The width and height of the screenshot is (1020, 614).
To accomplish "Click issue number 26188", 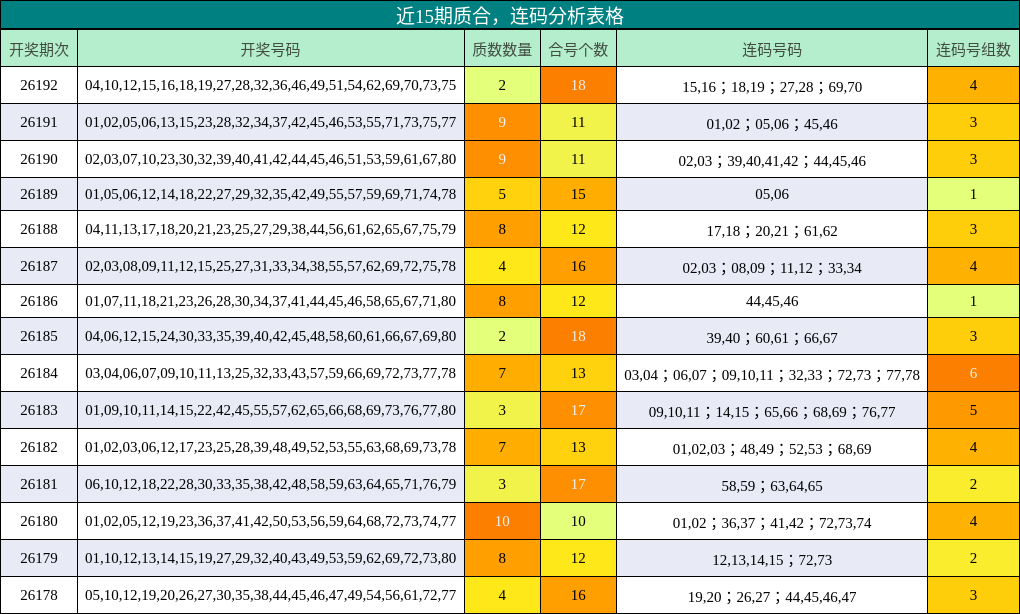I will tap(39, 230).
